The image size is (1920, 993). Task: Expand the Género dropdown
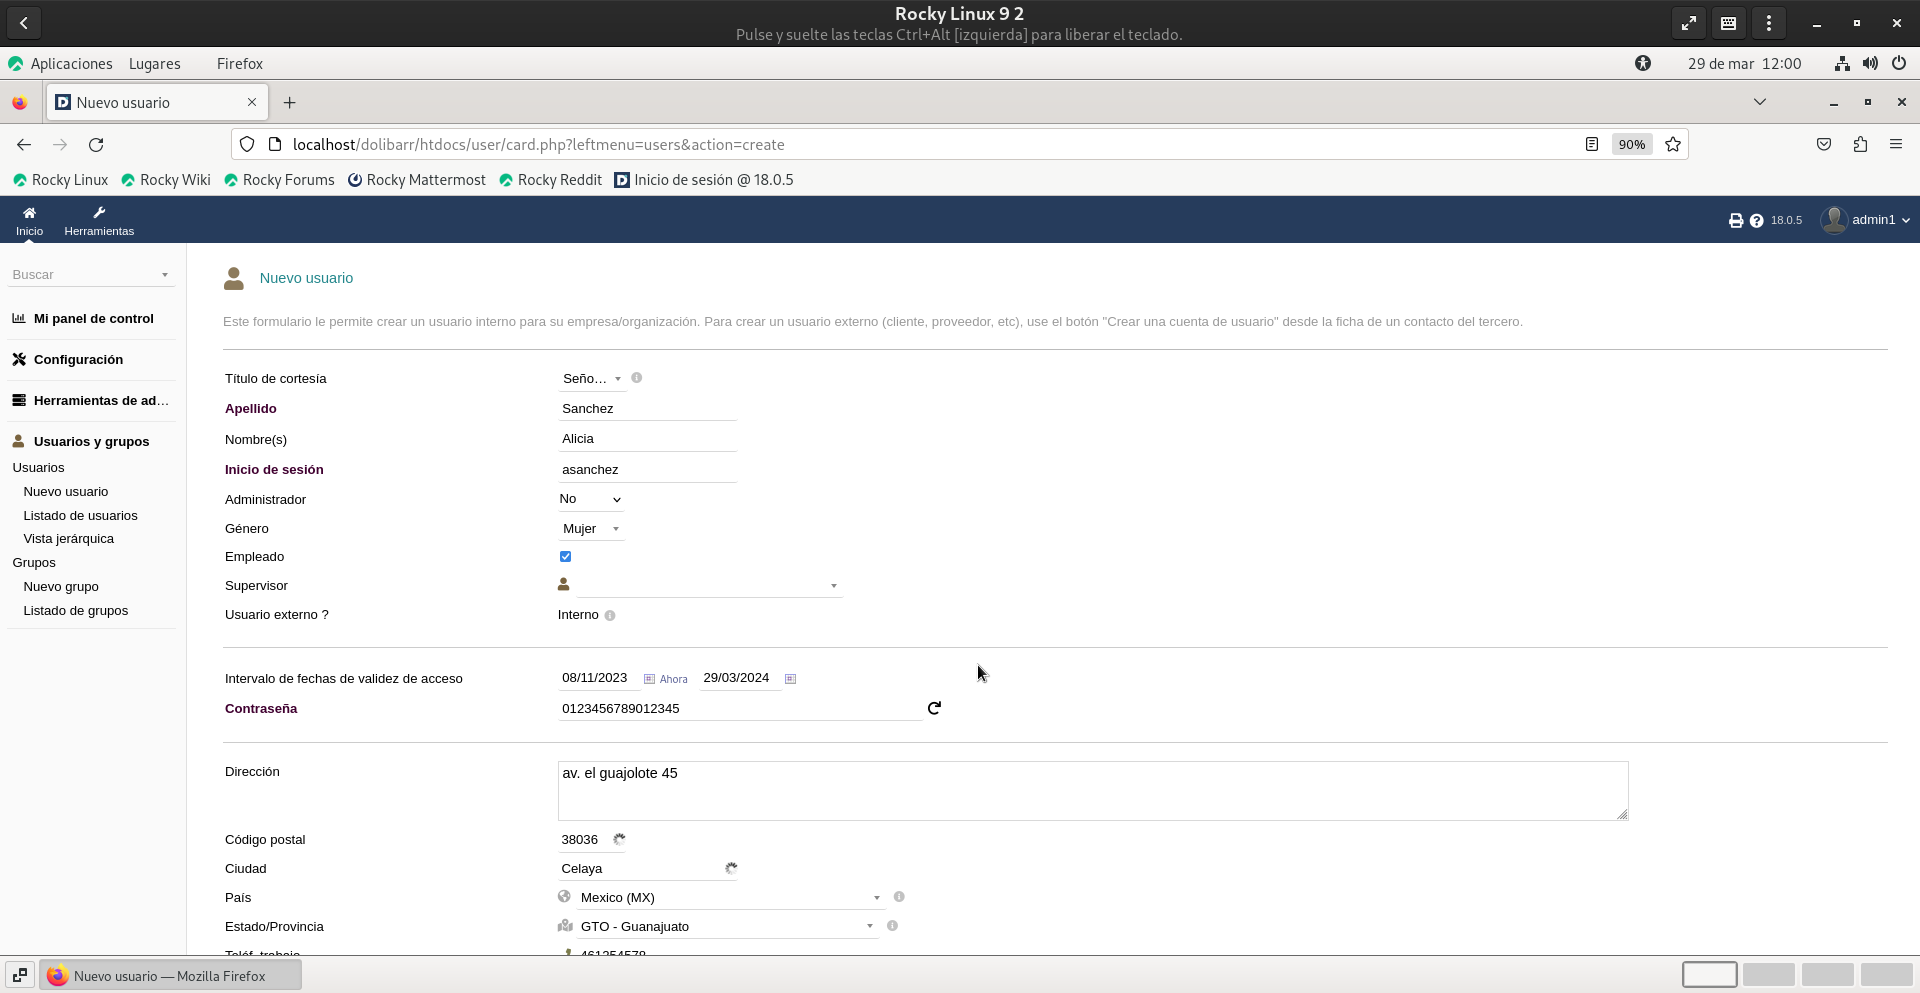click(591, 529)
